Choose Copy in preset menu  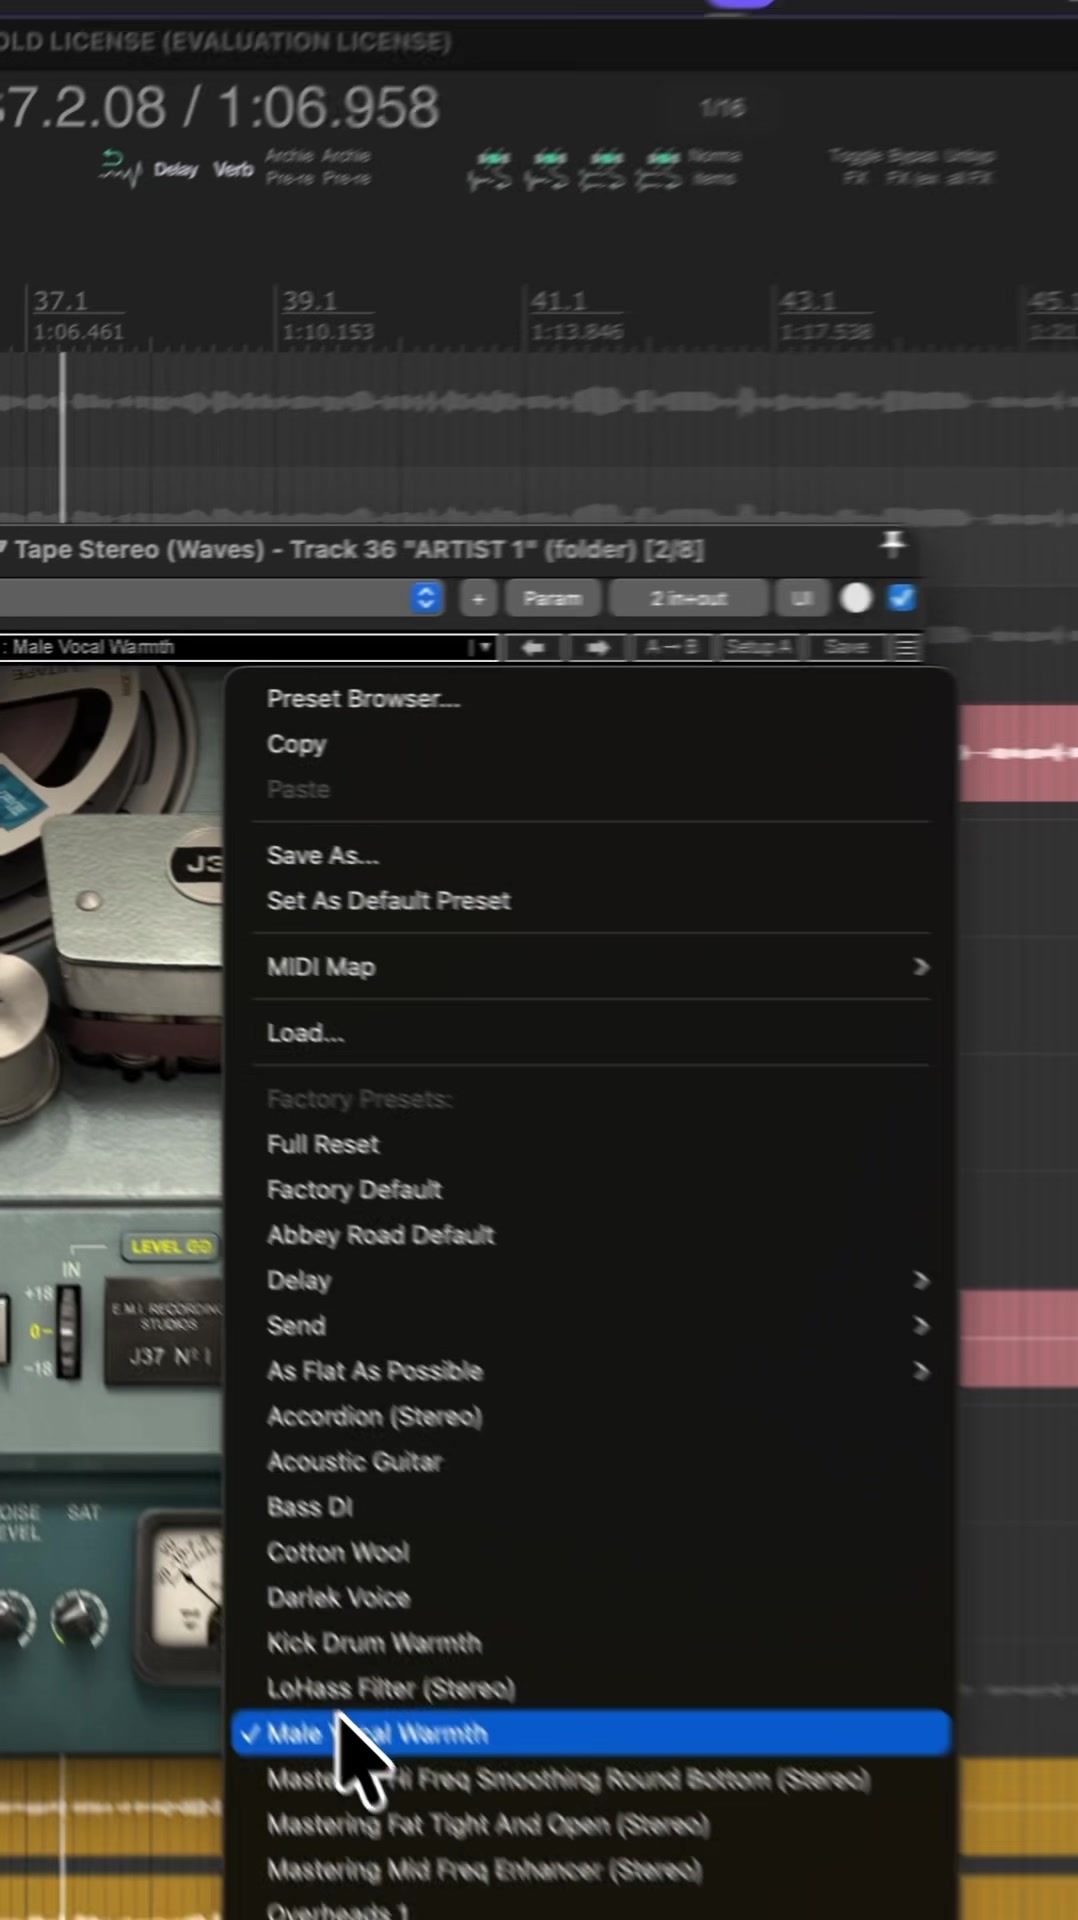[590, 744]
